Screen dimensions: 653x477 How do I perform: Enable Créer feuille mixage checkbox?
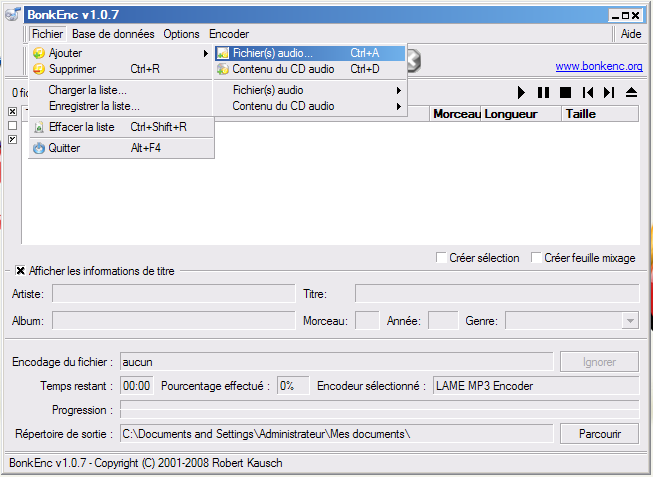click(x=536, y=257)
